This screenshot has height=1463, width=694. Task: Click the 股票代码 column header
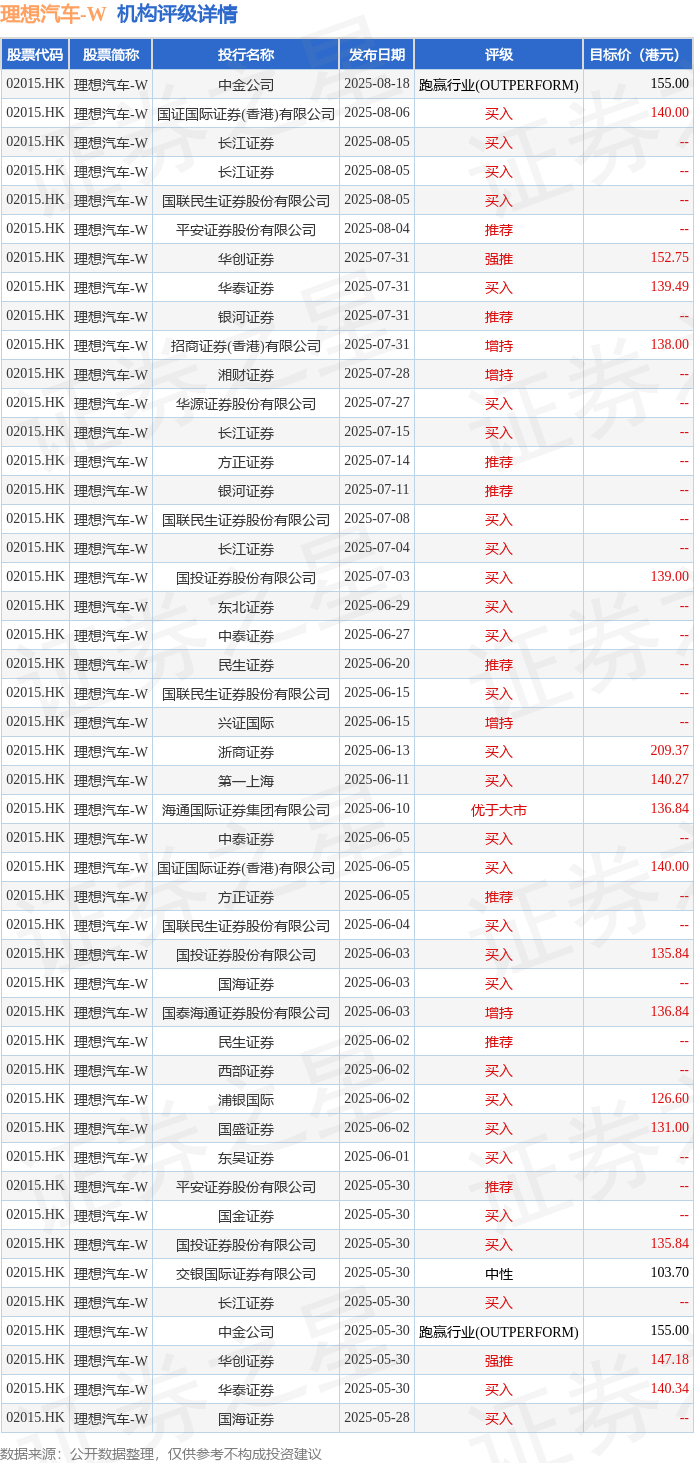click(x=35, y=55)
